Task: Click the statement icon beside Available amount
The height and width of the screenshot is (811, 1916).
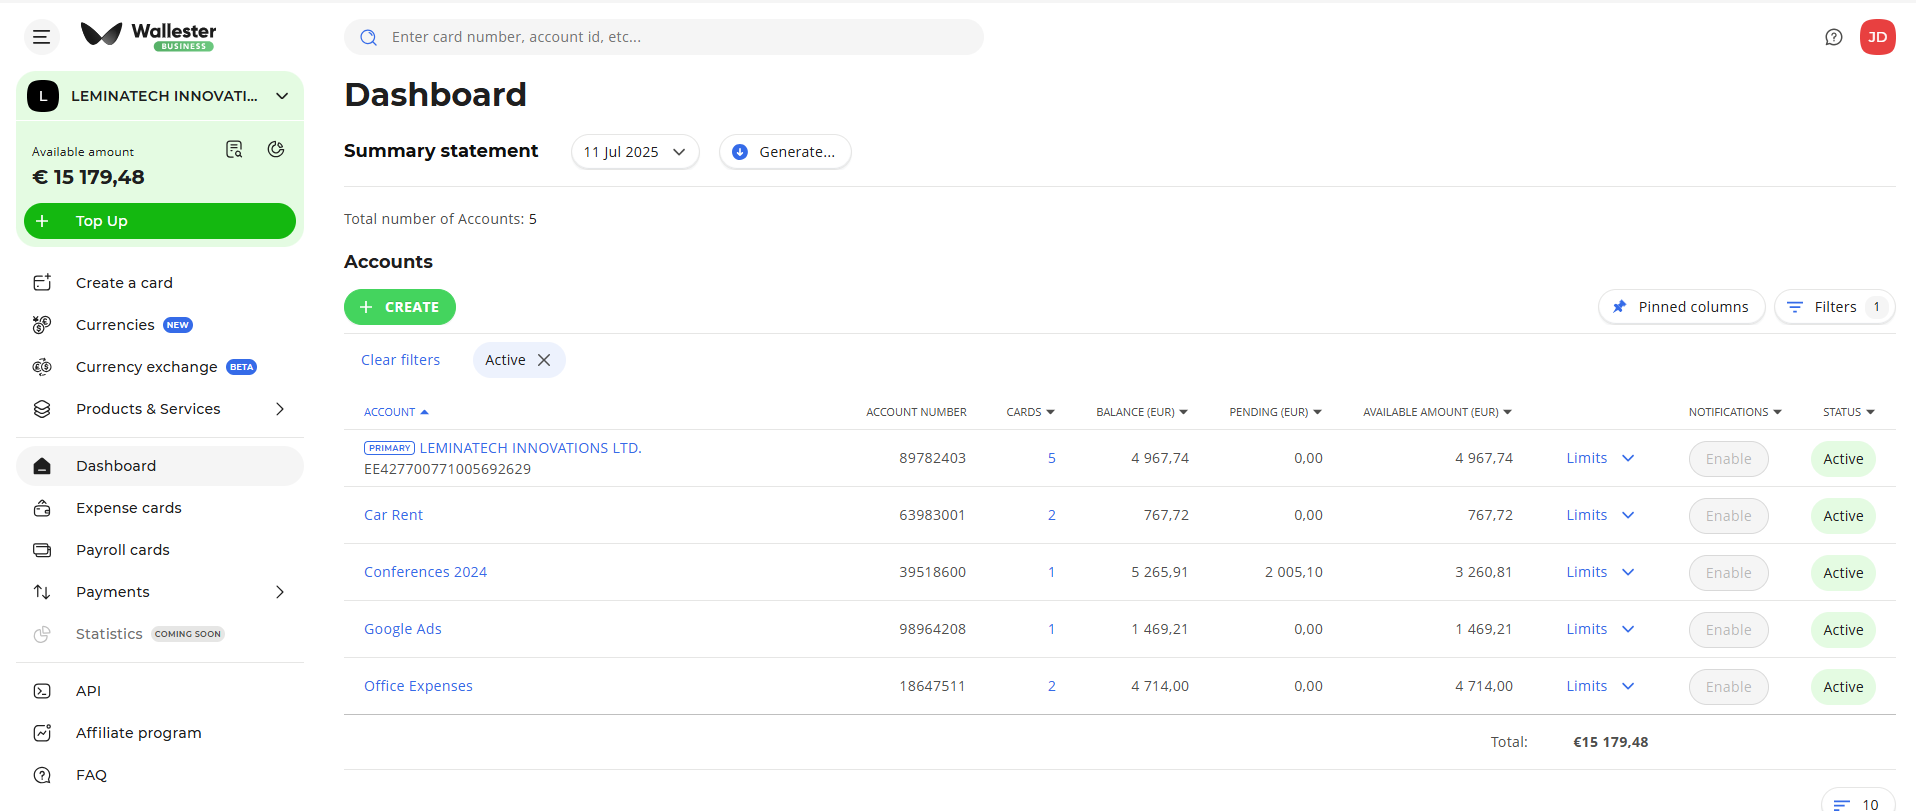Action: pos(234,150)
